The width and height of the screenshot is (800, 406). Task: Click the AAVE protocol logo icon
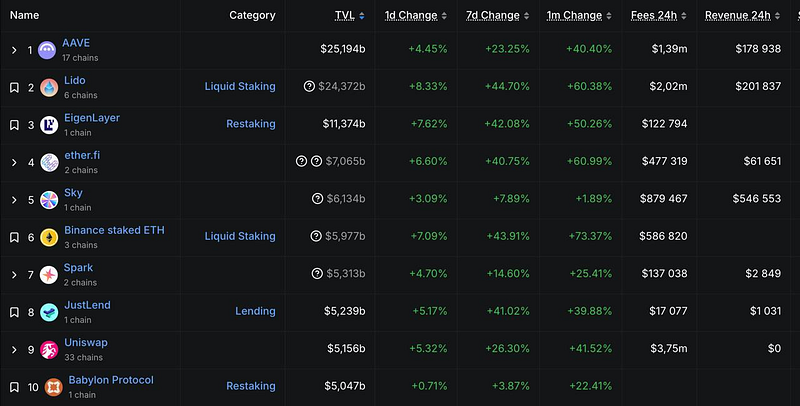[x=47, y=50]
